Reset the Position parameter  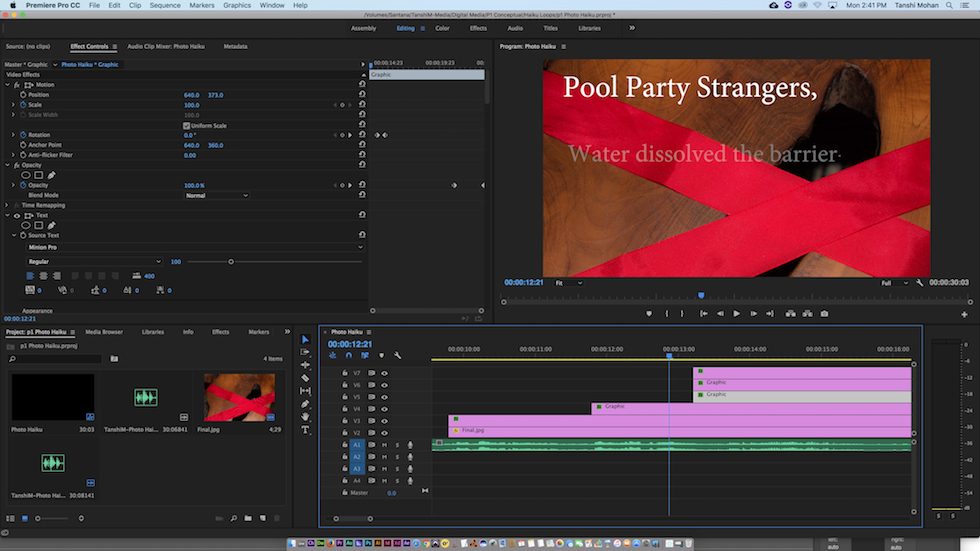click(x=362, y=94)
